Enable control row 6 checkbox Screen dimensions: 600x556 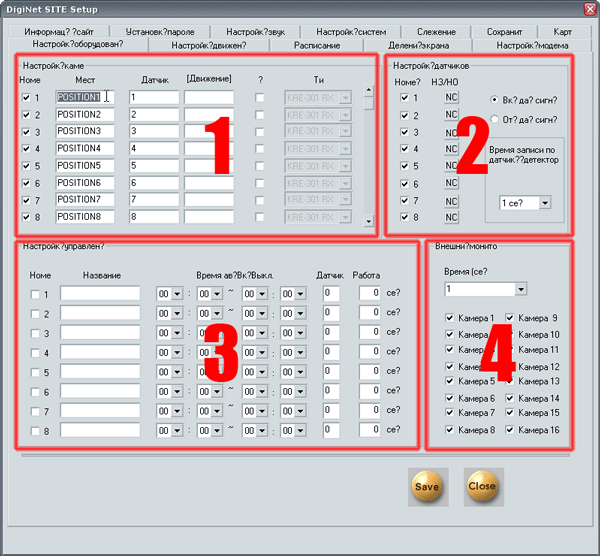pos(35,392)
